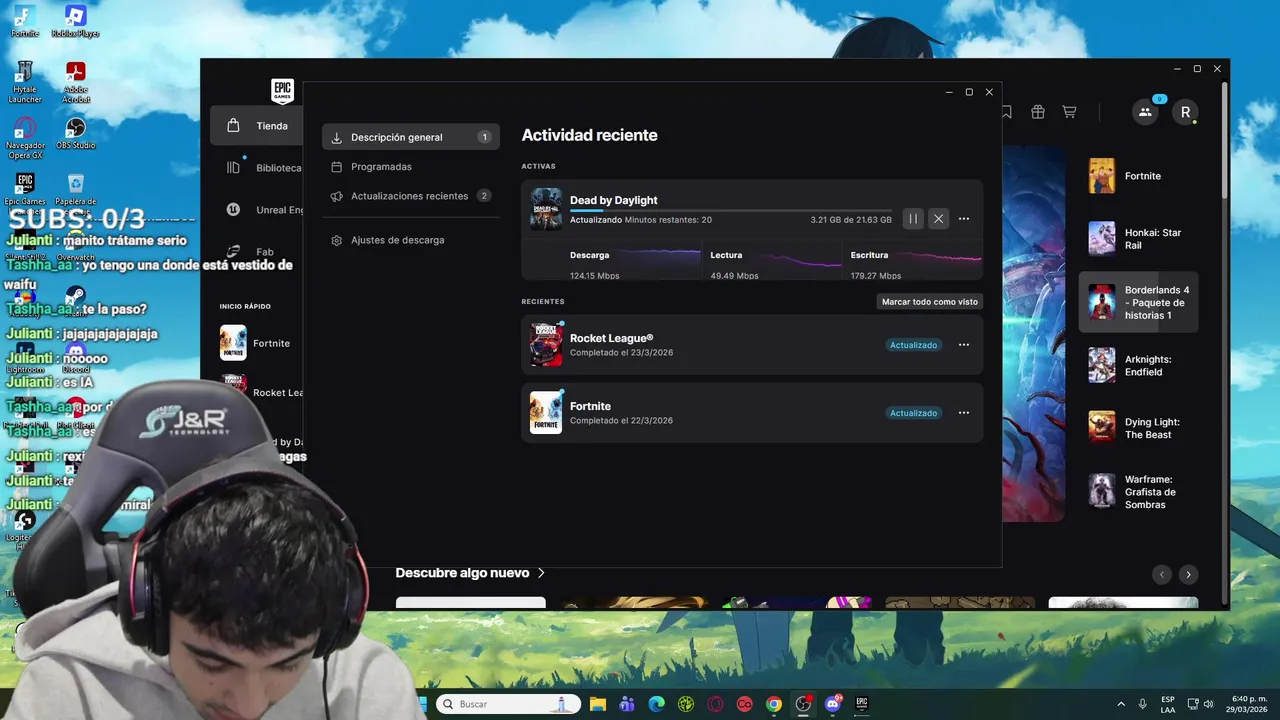Image resolution: width=1280 pixels, height=720 pixels.
Task: Show hidden system tray icons
Action: tap(1121, 704)
